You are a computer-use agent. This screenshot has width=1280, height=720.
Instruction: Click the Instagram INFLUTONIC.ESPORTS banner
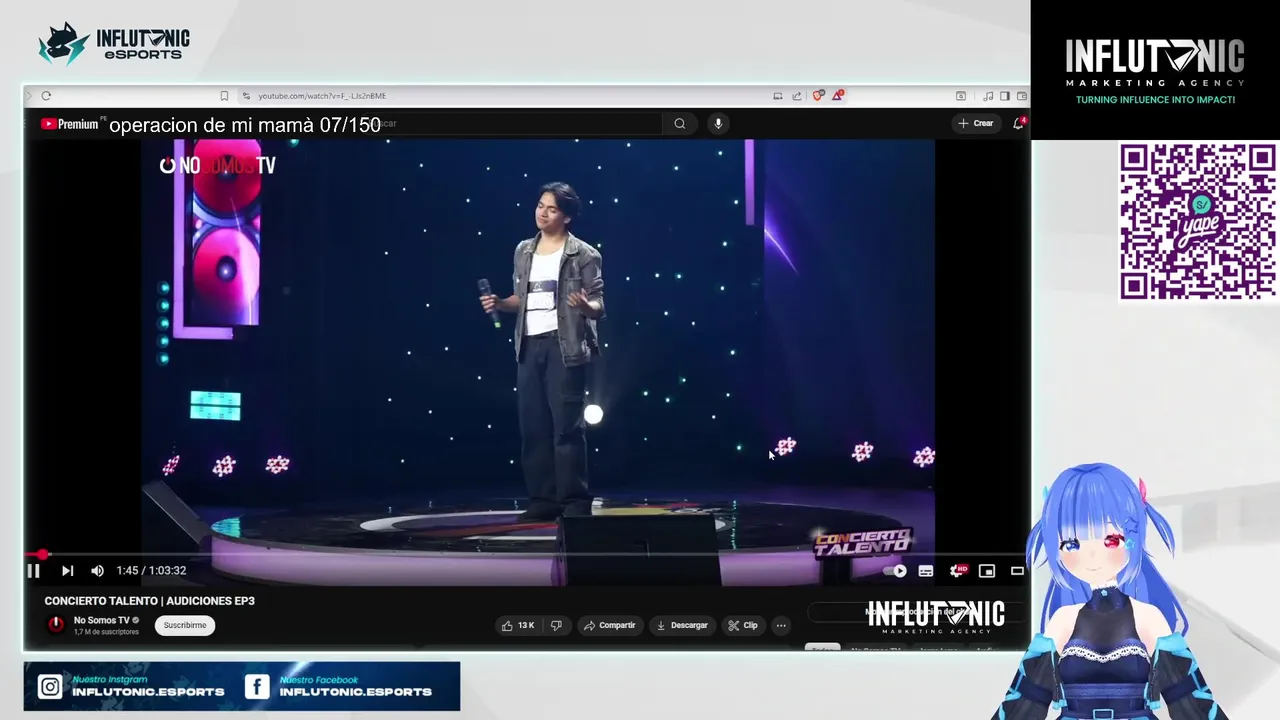[132, 687]
